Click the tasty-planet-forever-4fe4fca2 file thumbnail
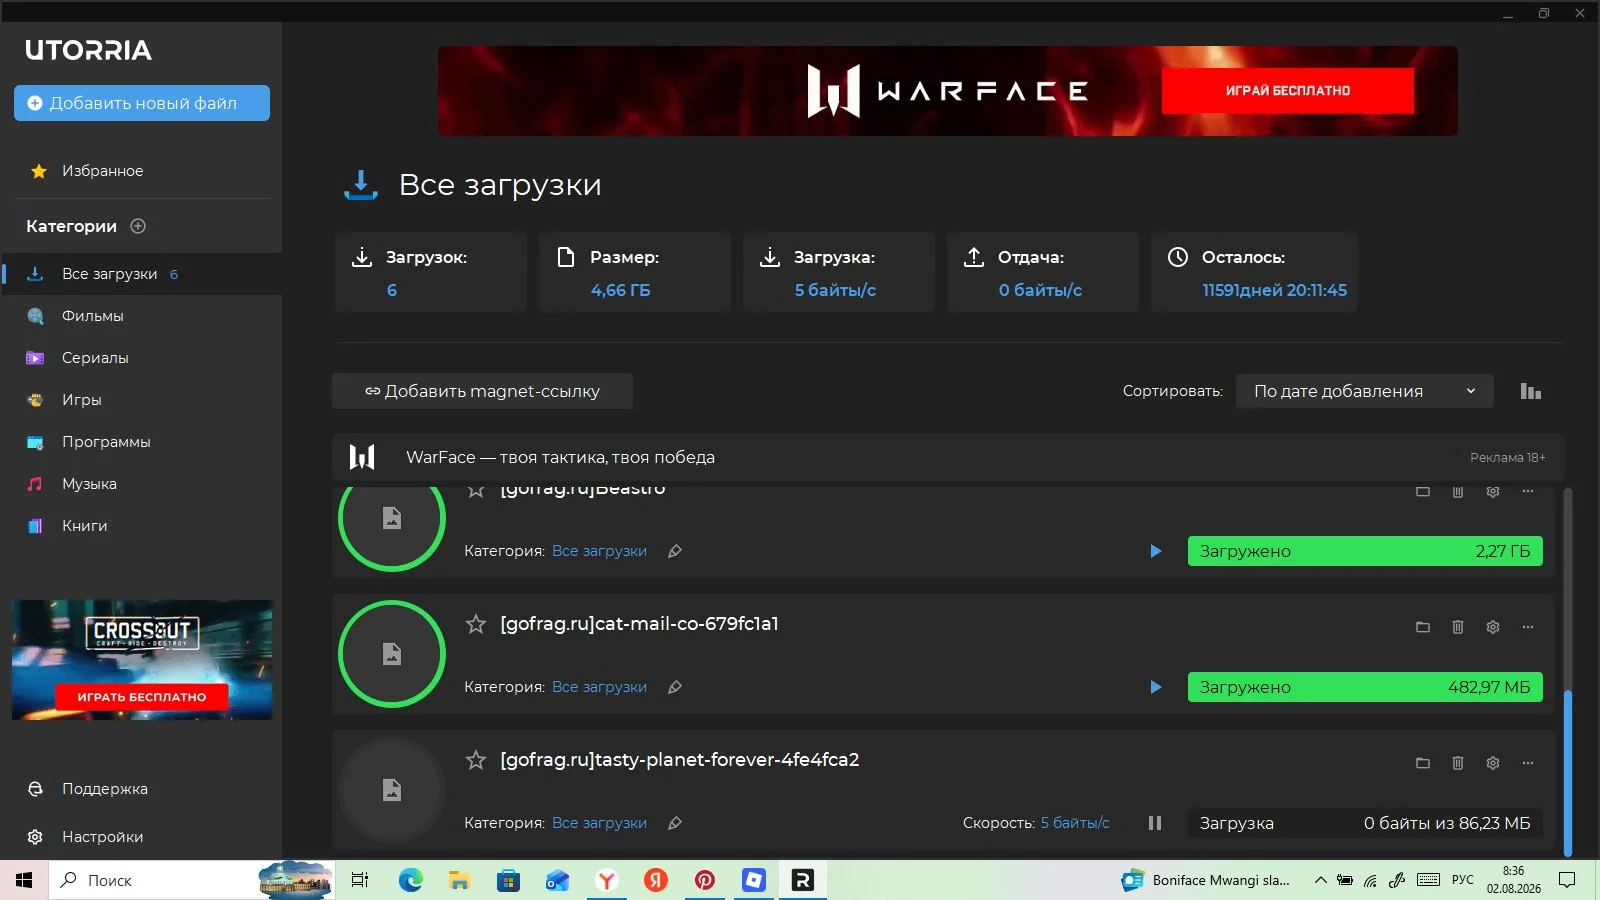The width and height of the screenshot is (1600, 900). point(392,790)
